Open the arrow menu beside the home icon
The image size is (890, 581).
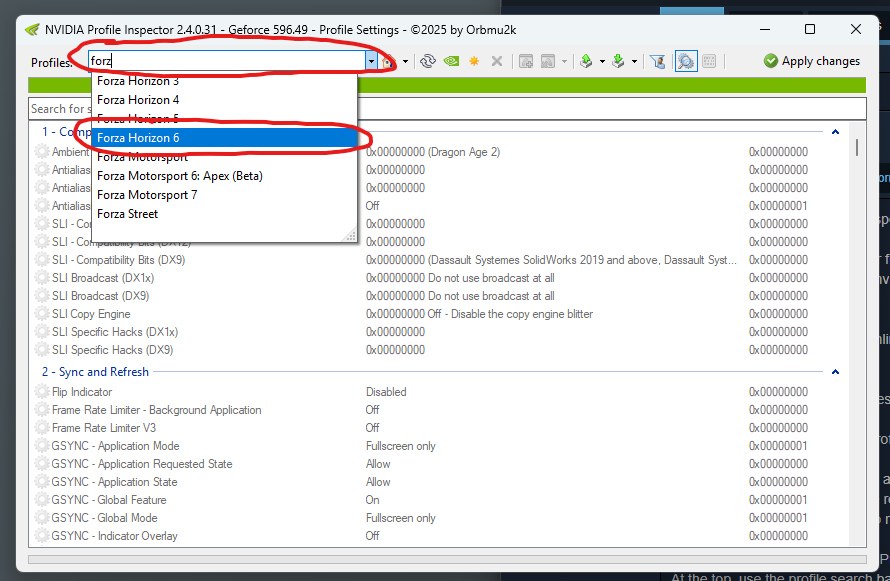coord(405,61)
